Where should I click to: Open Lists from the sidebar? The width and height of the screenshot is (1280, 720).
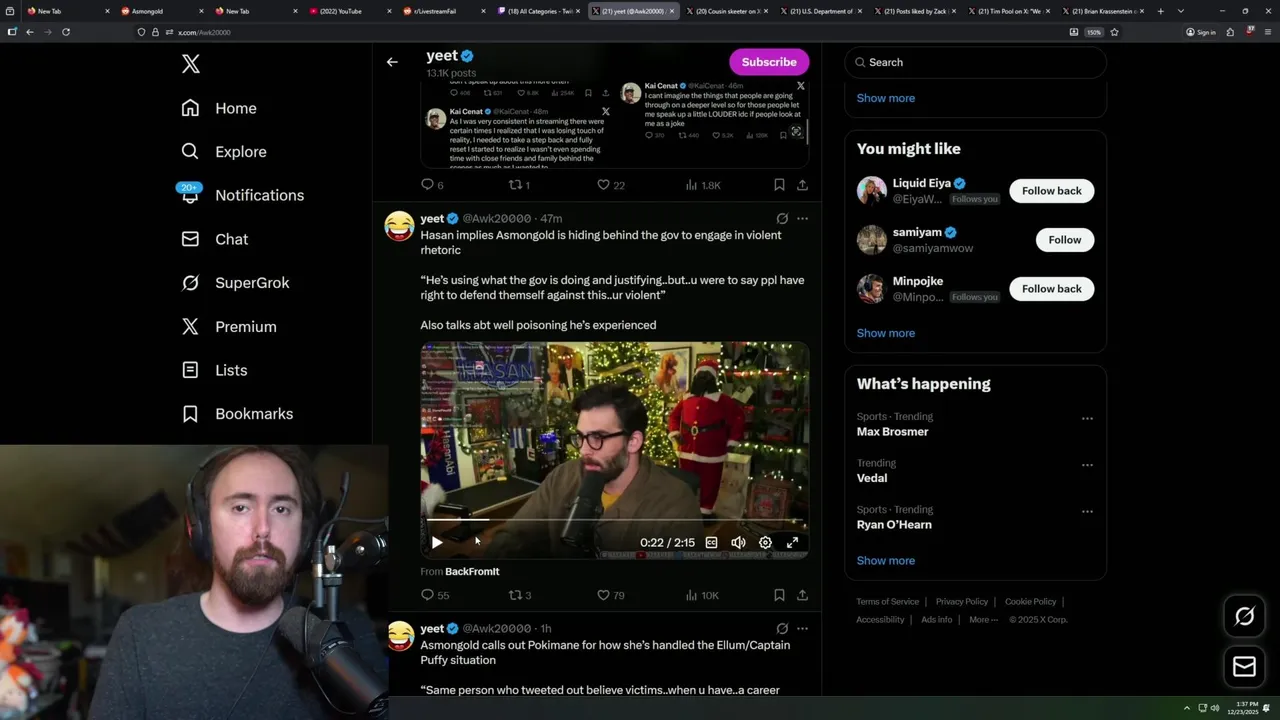(214, 370)
